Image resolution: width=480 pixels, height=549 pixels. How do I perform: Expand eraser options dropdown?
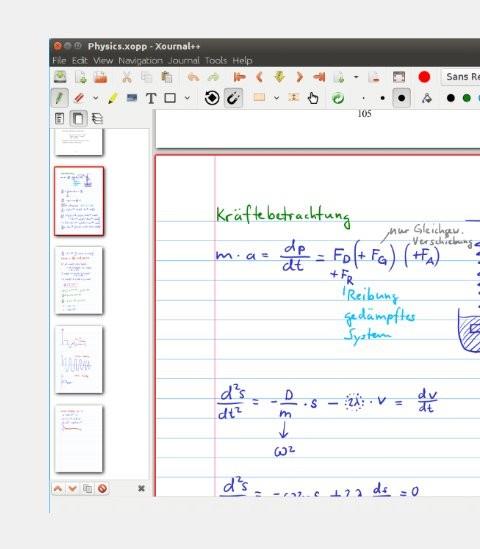coord(96,98)
